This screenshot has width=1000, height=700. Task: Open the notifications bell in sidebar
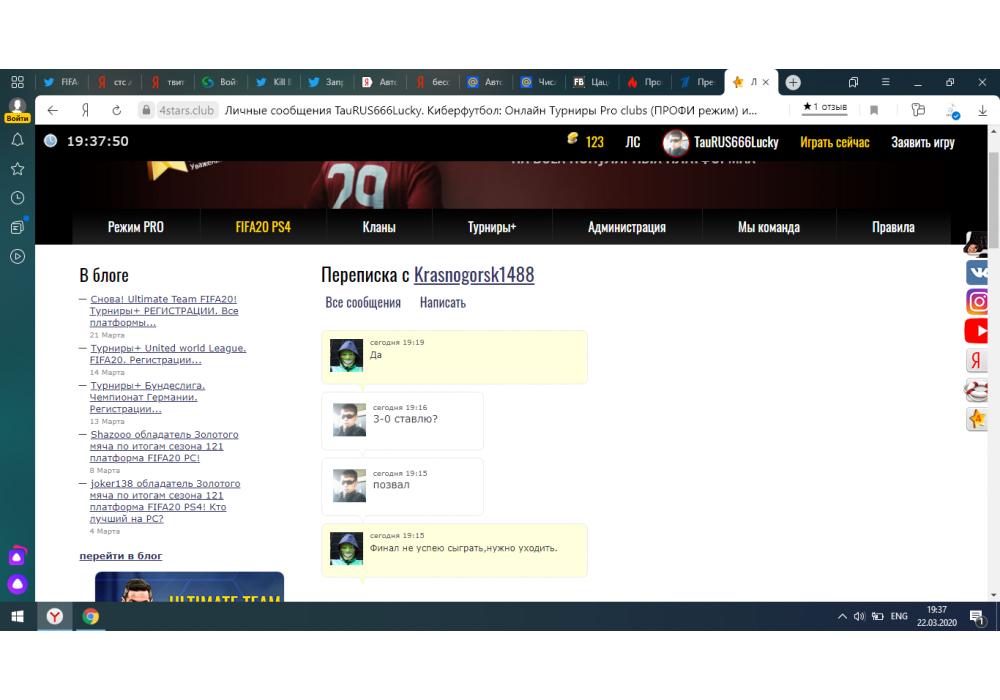click(17, 140)
